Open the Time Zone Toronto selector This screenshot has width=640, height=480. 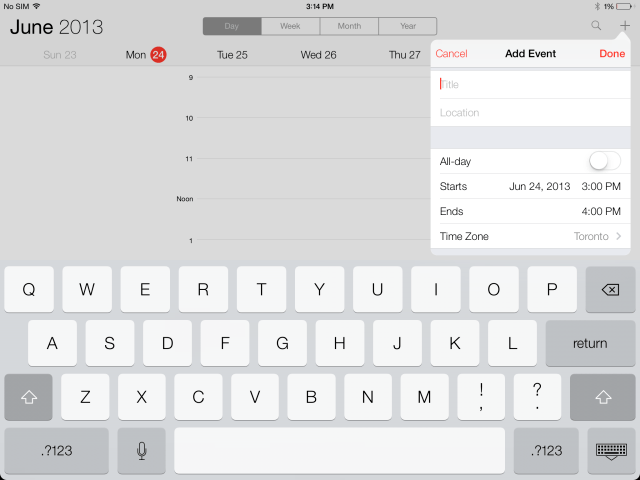[531, 236]
